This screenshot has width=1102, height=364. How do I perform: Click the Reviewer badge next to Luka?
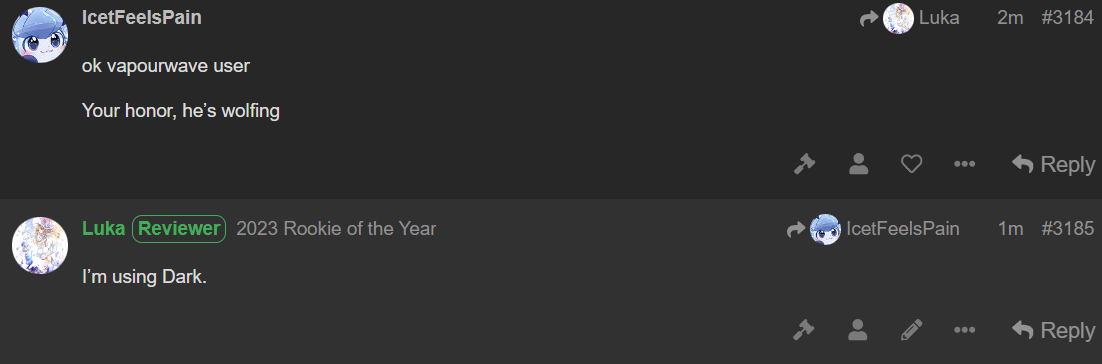(x=179, y=228)
